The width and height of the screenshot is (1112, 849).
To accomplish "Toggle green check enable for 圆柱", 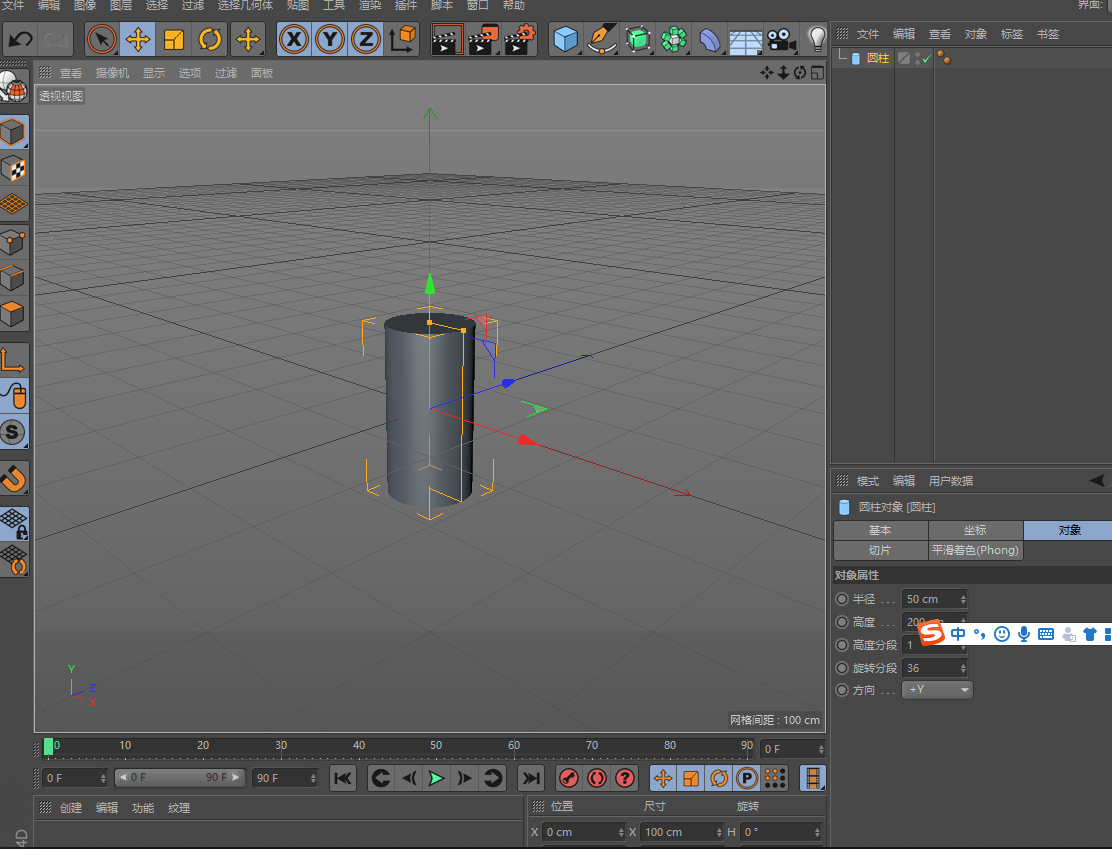I will click(926, 59).
